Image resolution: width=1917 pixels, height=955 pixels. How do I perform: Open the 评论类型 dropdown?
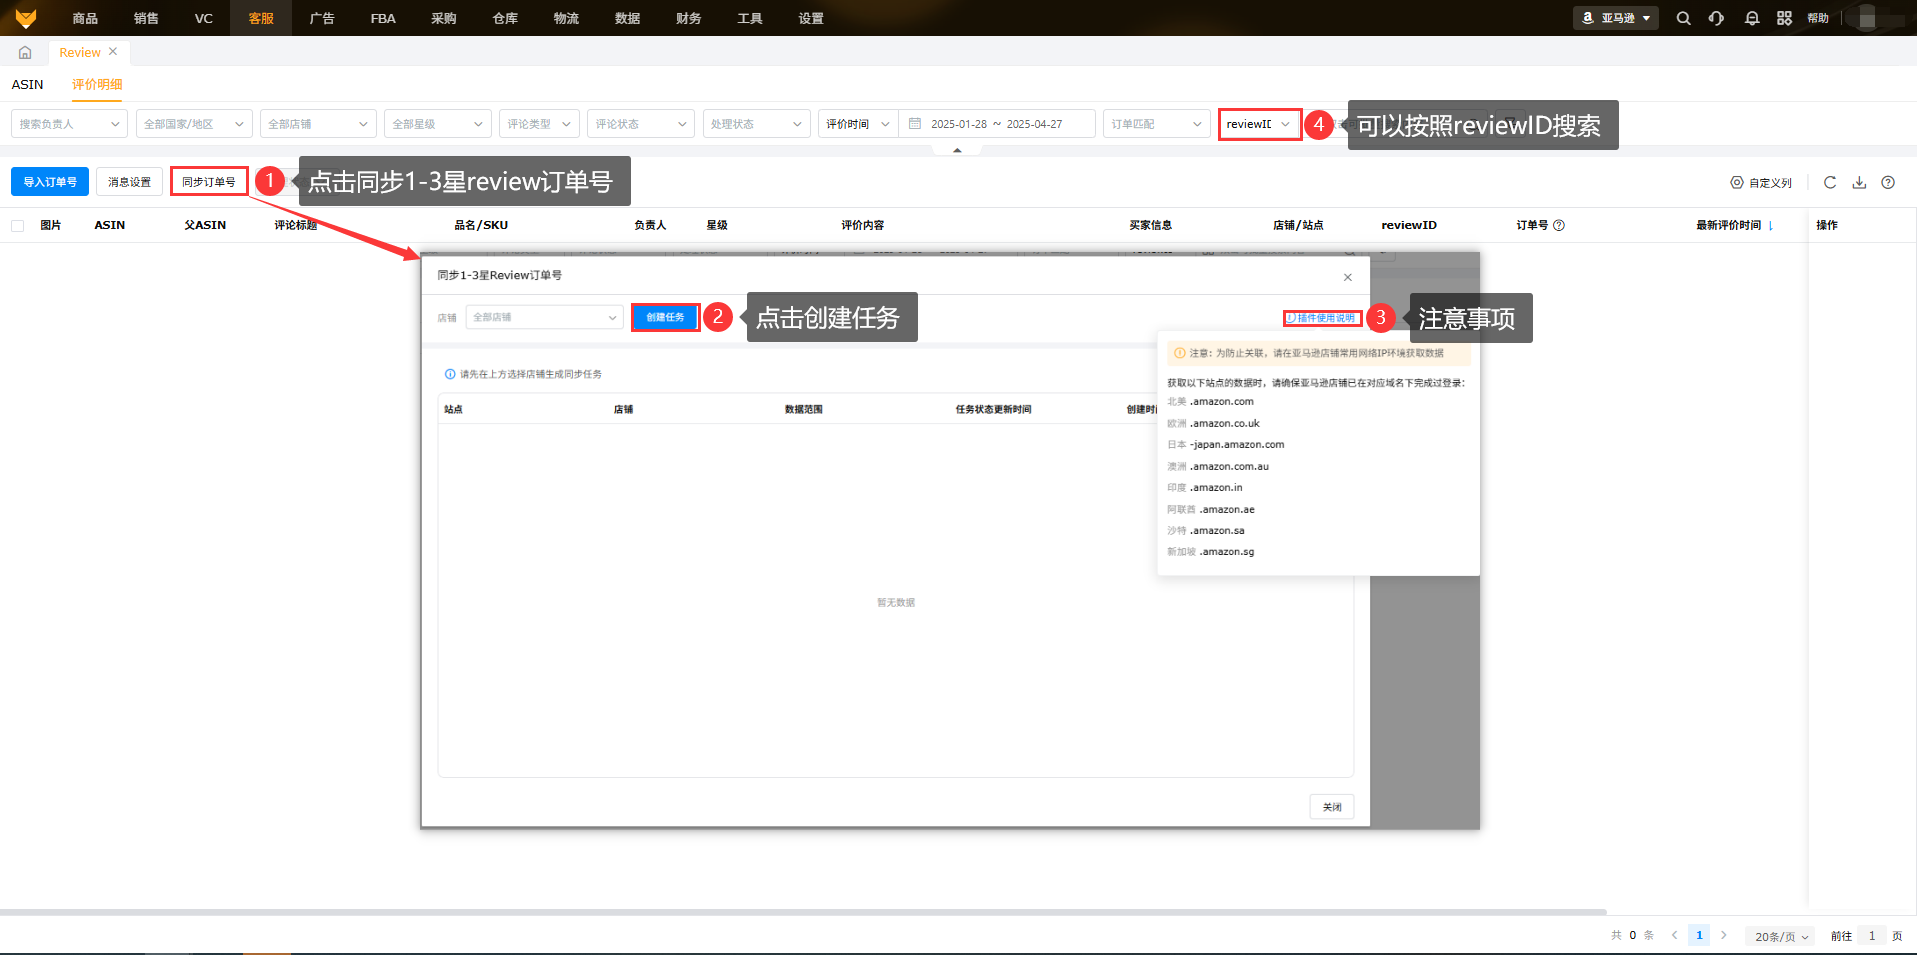coord(540,124)
